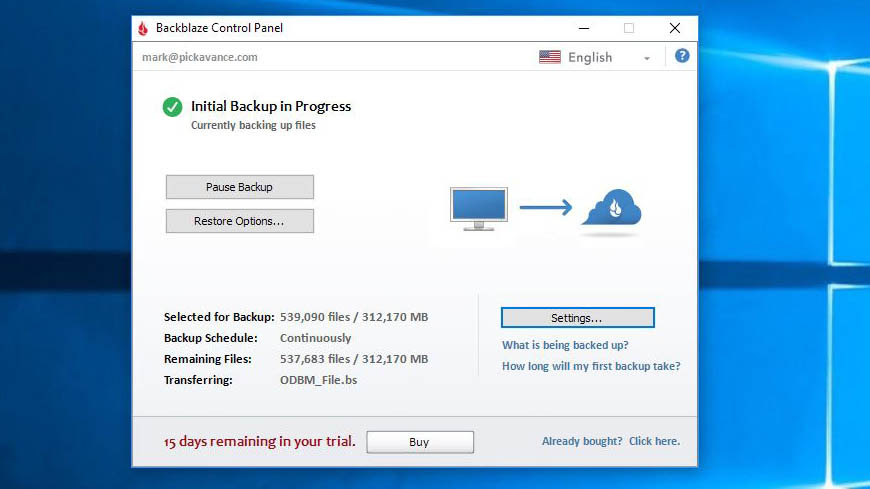The width and height of the screenshot is (870, 489).
Task: Close the Backblaze Control Panel window
Action: 675,28
